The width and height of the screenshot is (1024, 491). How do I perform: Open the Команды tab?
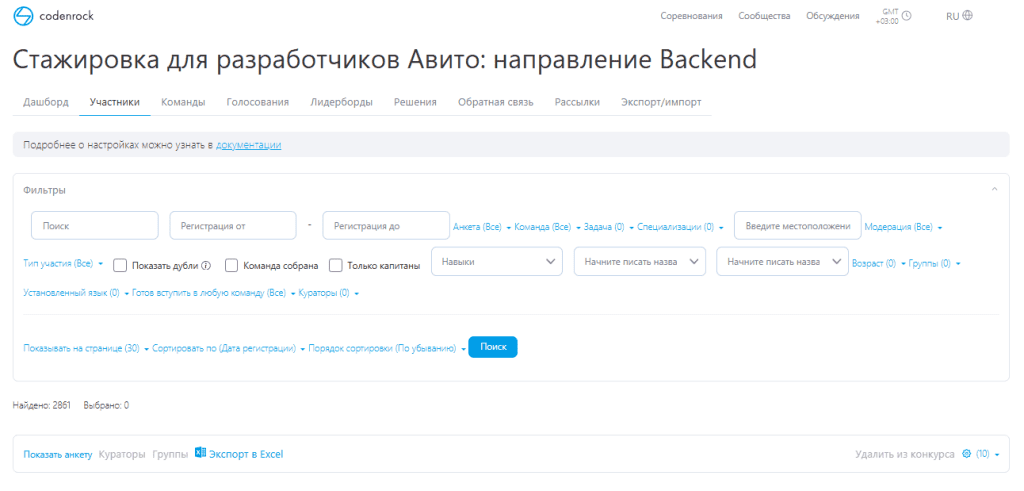(184, 102)
